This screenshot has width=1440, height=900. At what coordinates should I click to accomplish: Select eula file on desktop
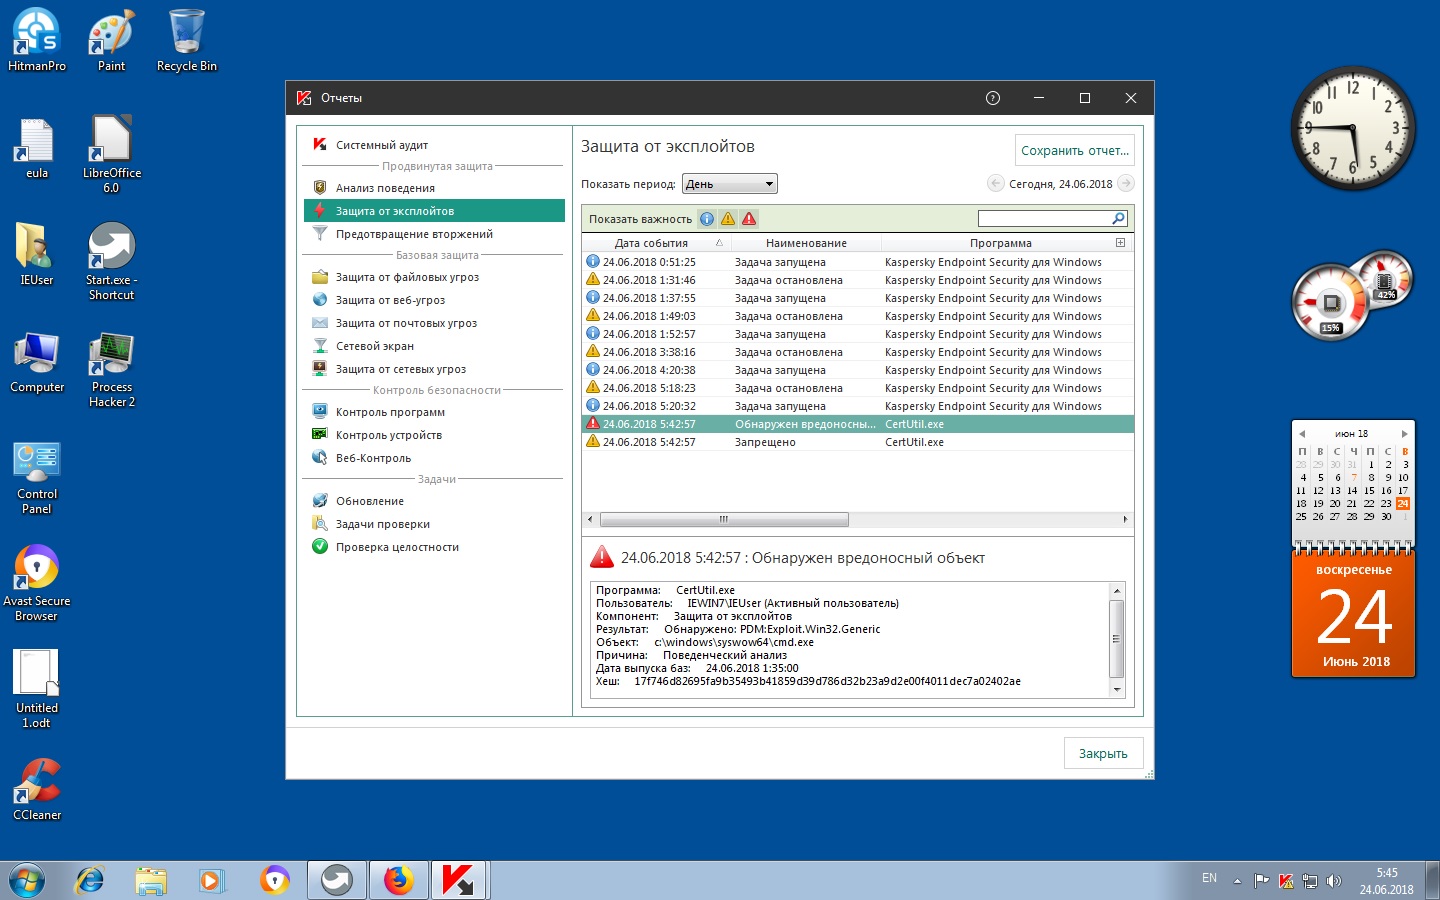point(37,148)
